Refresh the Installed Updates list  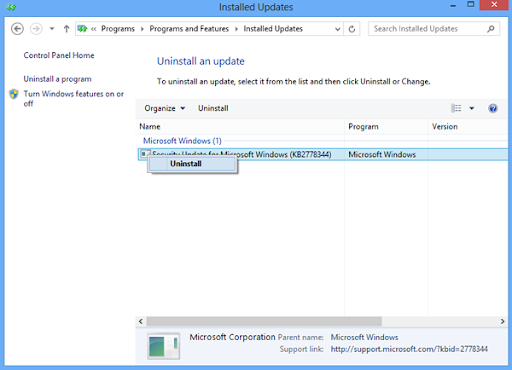[x=352, y=29]
